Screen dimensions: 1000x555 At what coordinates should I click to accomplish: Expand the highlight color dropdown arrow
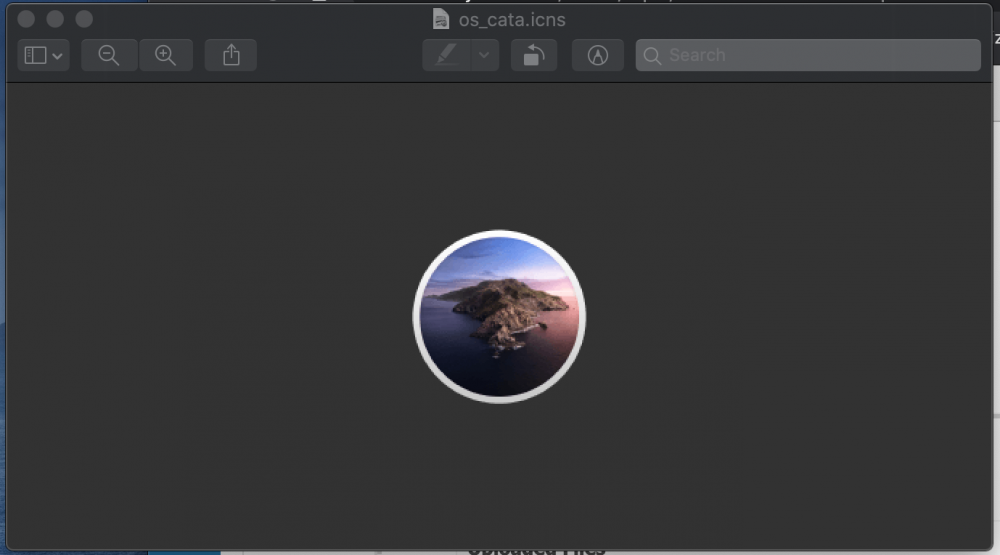coord(485,56)
